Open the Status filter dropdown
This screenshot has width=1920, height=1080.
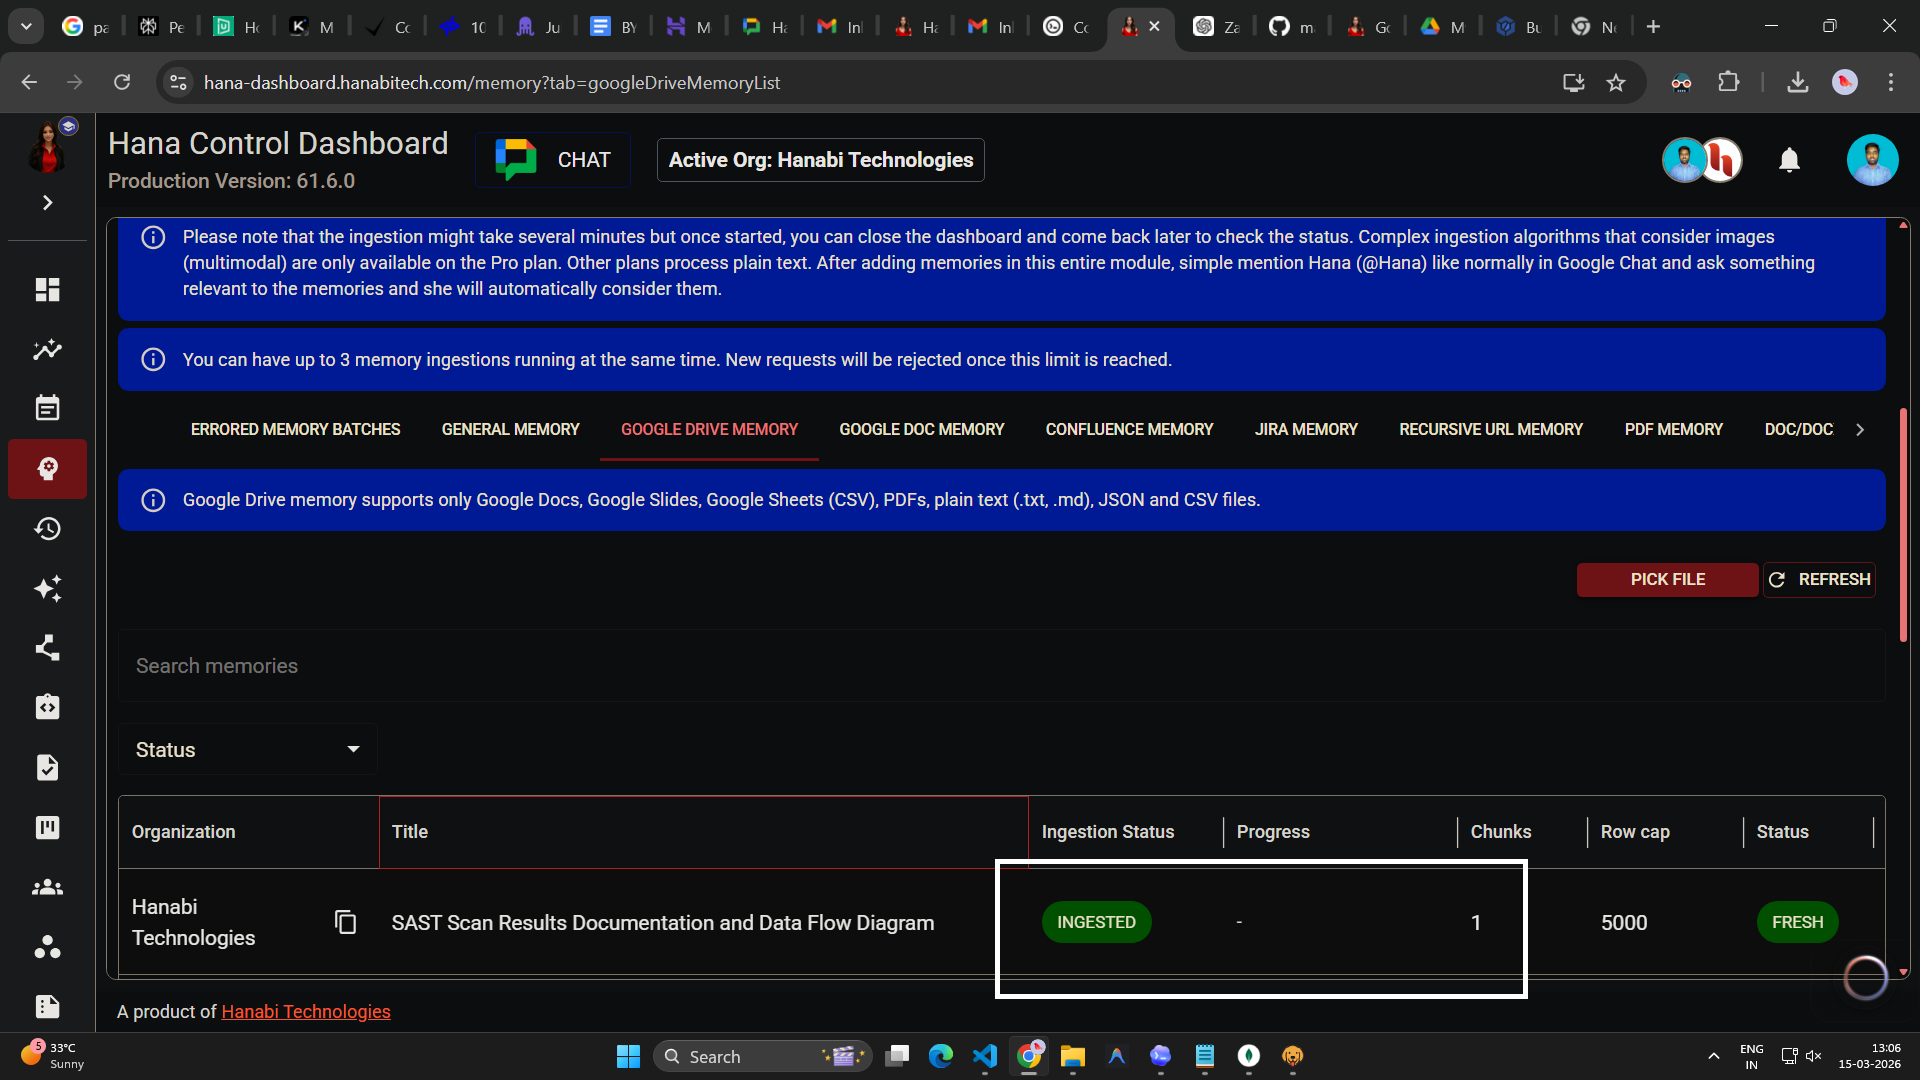tap(247, 750)
